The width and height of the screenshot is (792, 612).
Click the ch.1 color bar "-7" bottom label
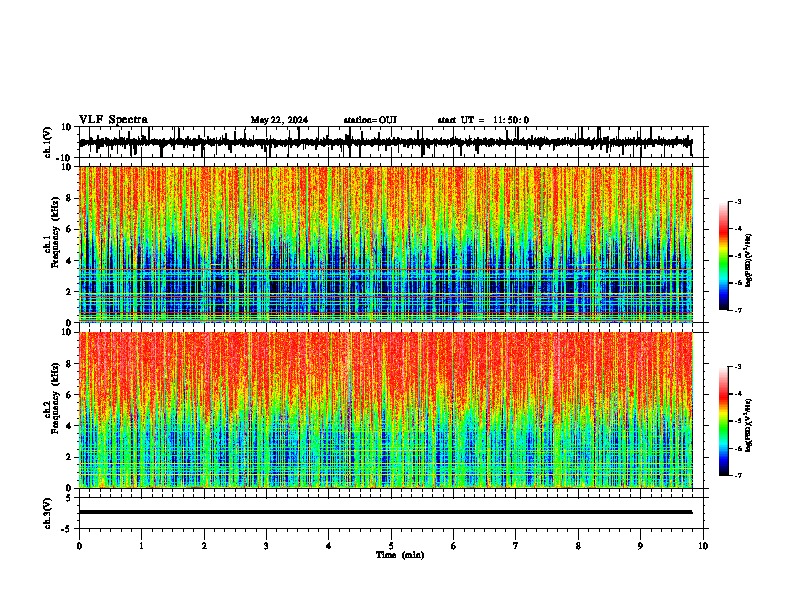[x=738, y=310]
